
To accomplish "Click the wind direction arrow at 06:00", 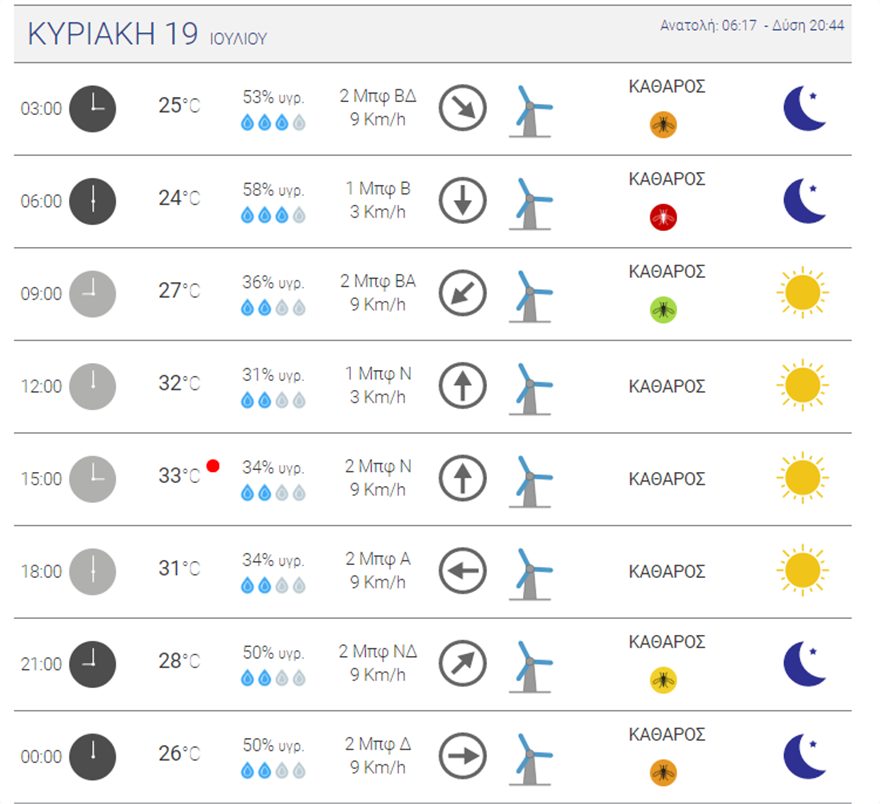I will coord(463,201).
